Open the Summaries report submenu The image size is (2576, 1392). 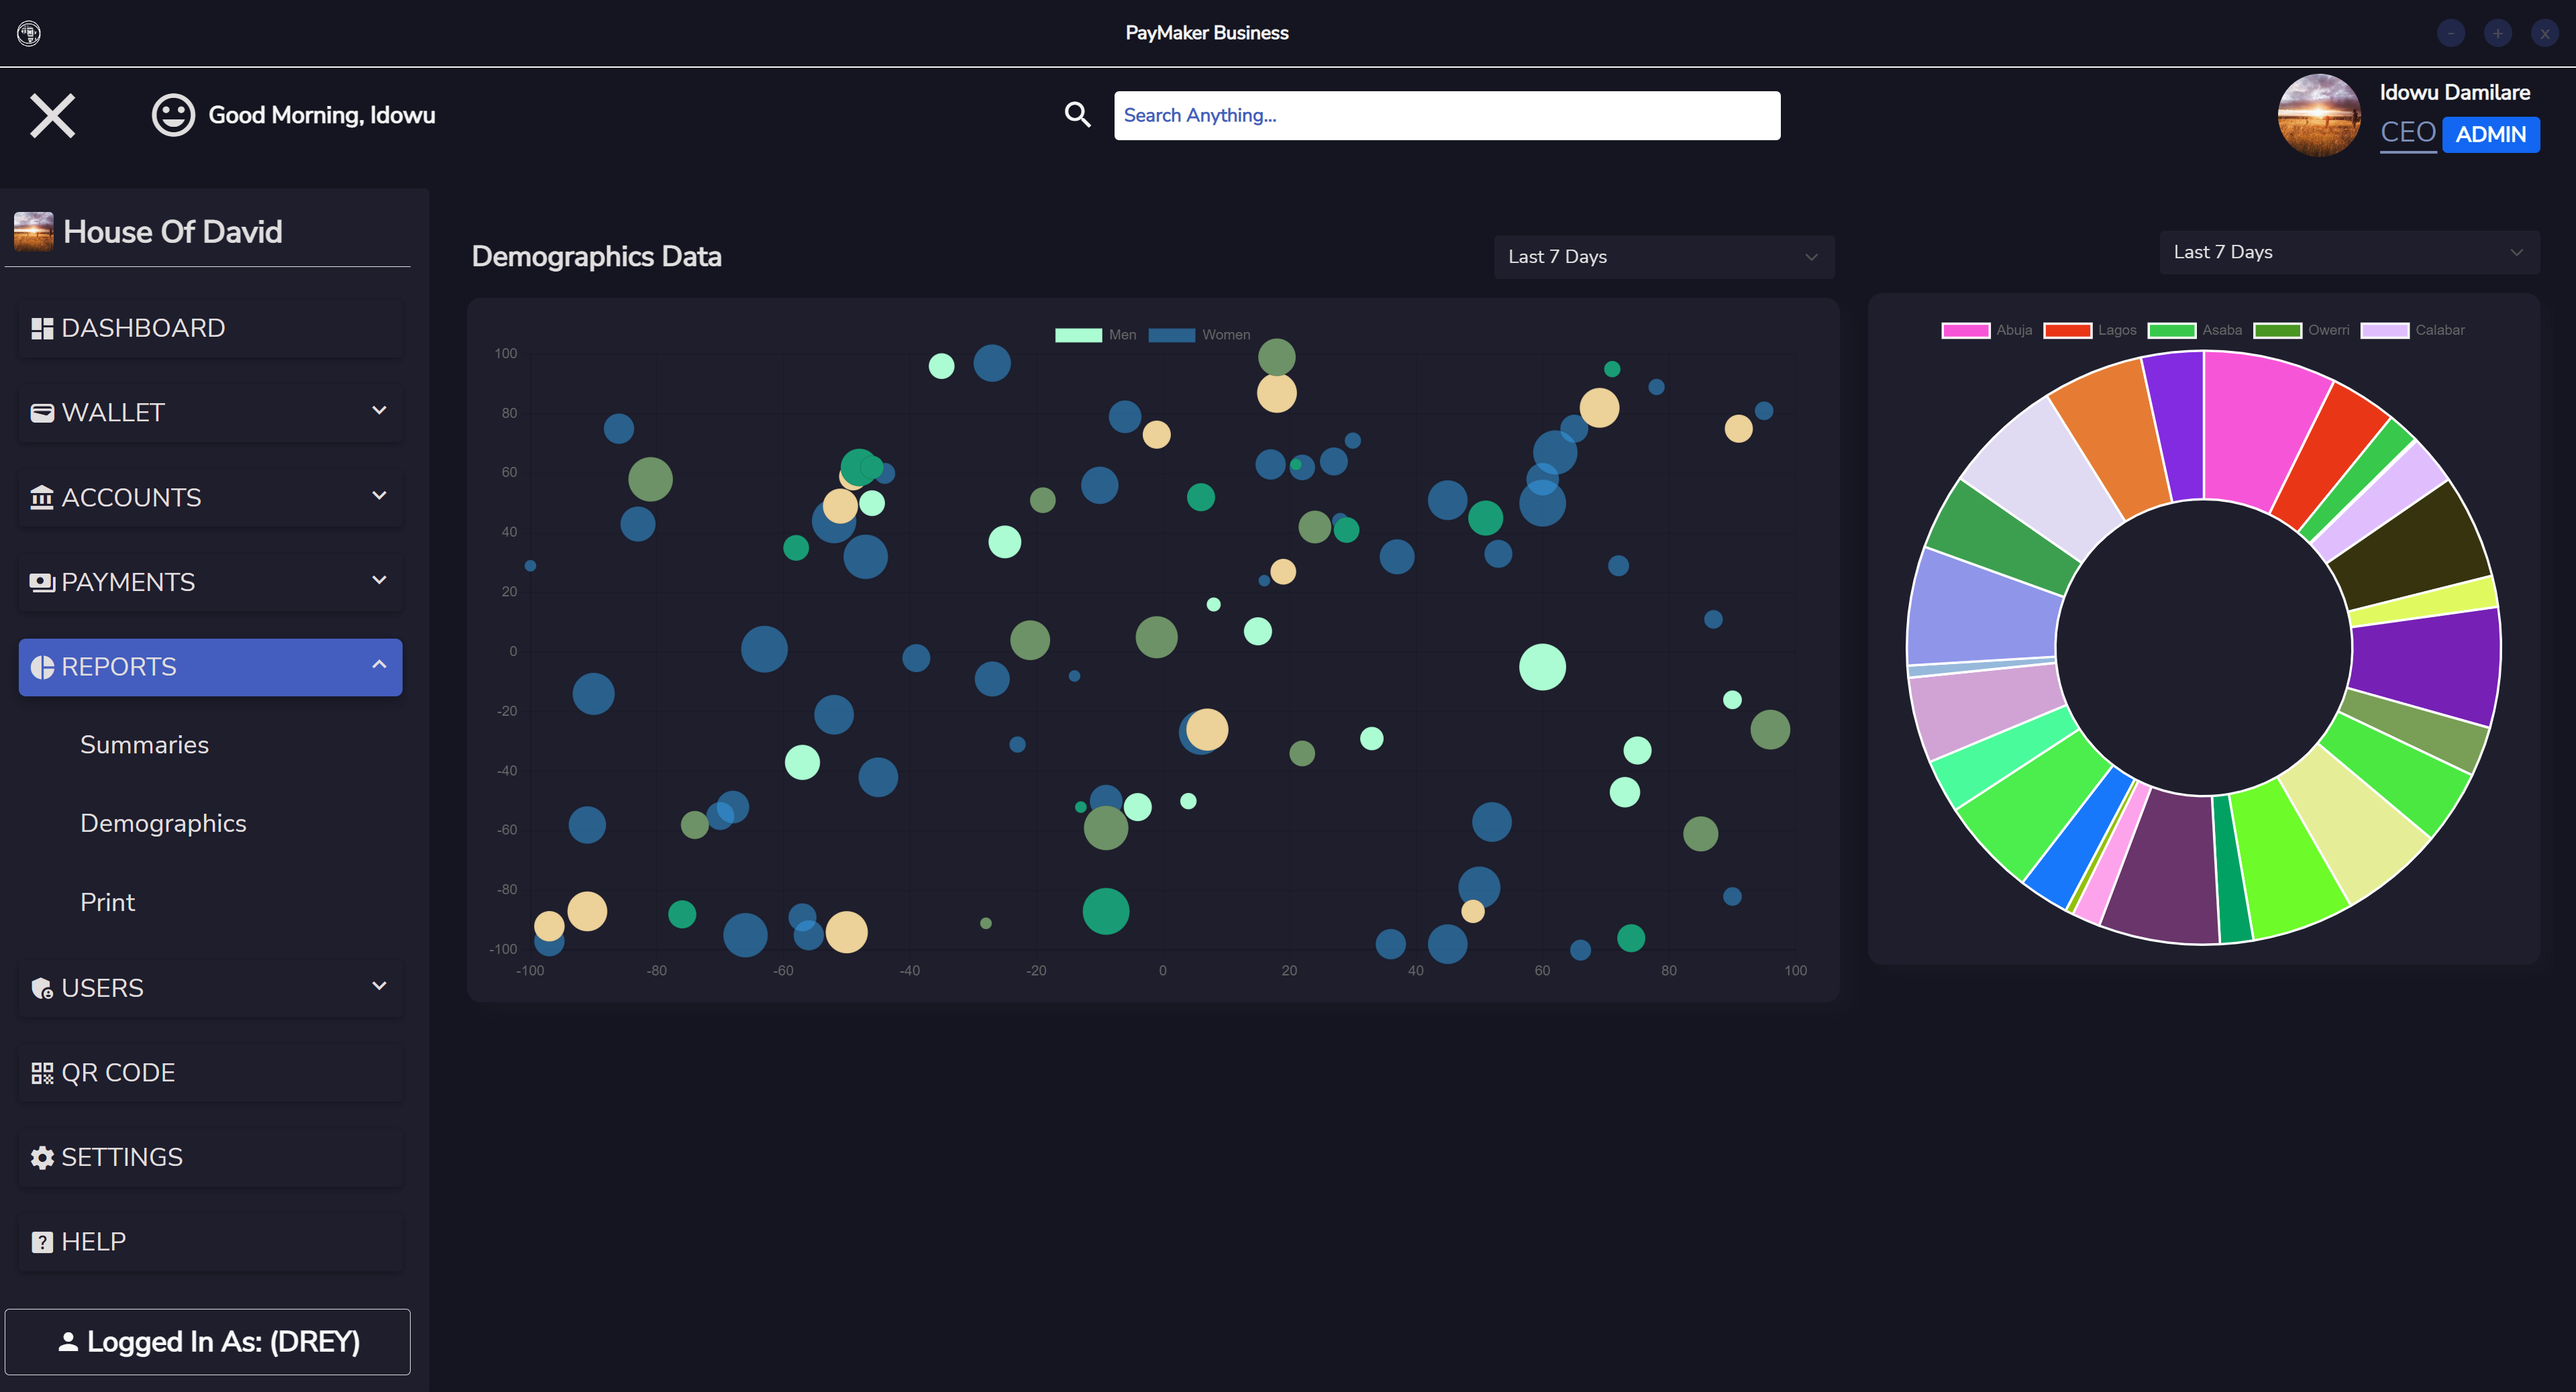[144, 745]
